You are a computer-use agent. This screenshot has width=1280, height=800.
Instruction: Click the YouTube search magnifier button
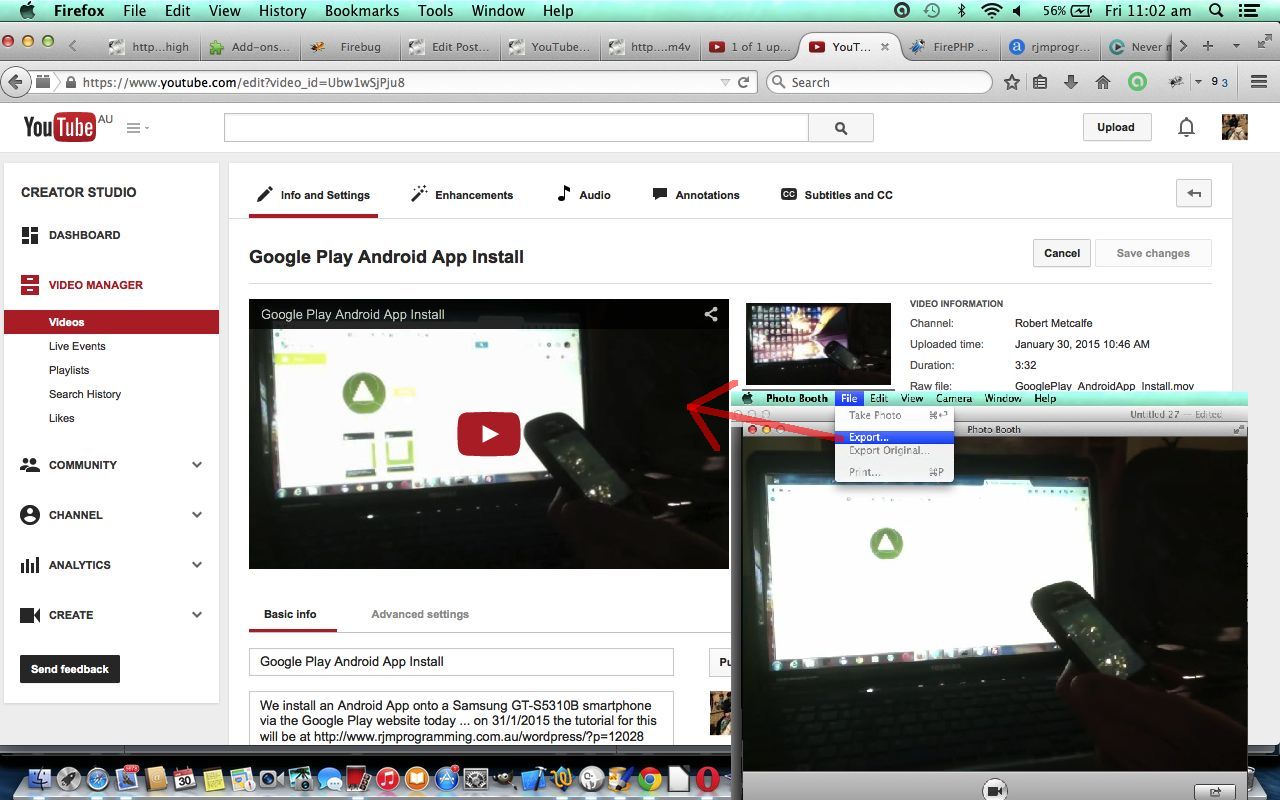click(841, 128)
